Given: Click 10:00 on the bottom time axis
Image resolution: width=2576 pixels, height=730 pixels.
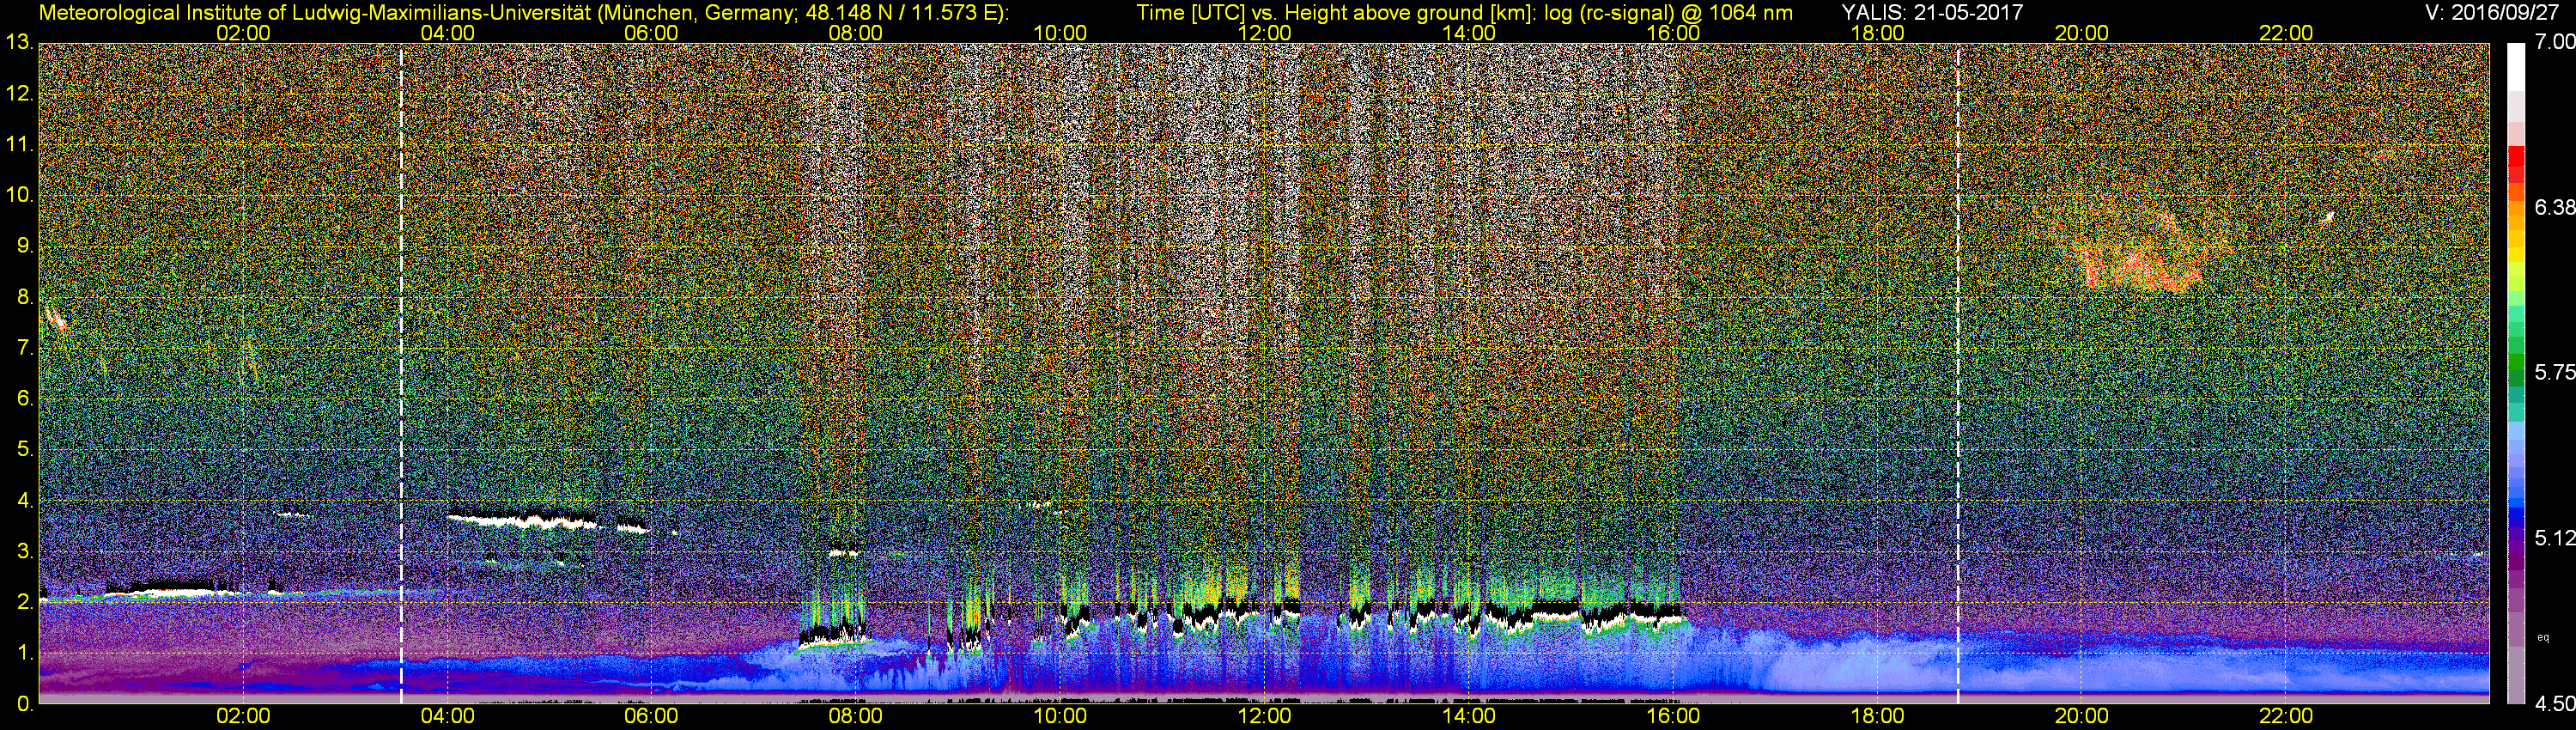Looking at the screenshot, I should coord(1060,717).
